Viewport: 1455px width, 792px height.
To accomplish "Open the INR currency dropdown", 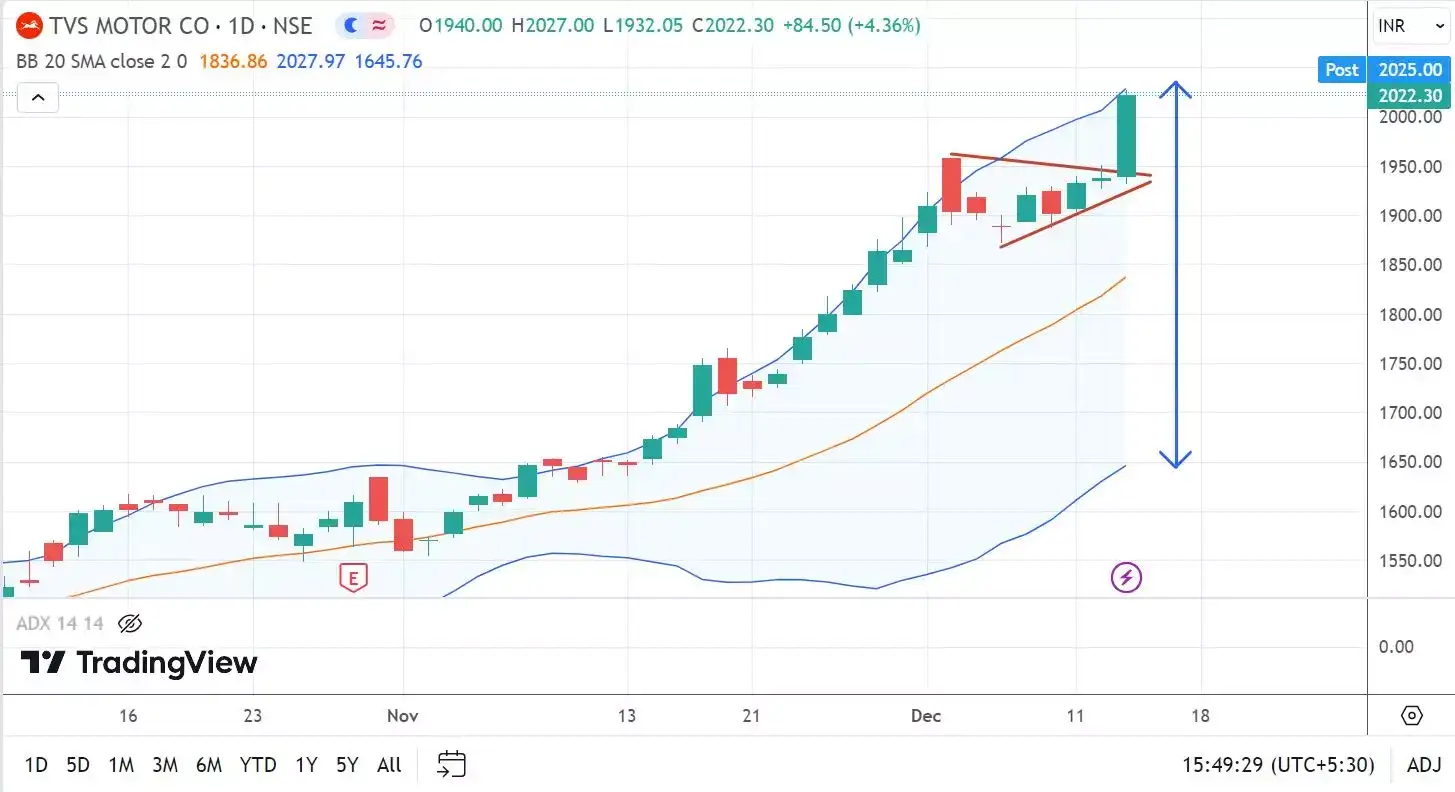I will (x=1410, y=25).
